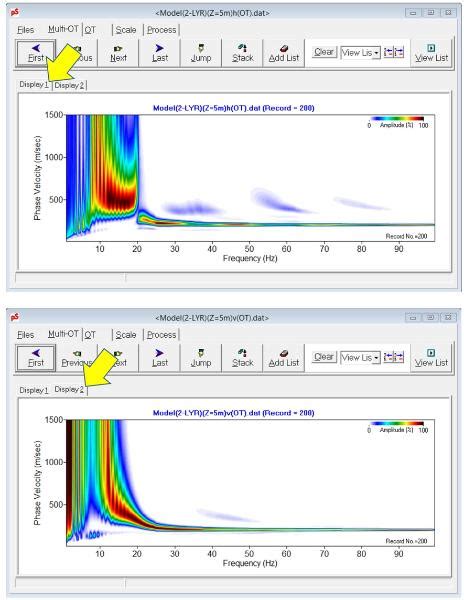Viewport: 464px width, 600px height.
Task: Click amplitude color bar in bottom v(OT) chart
Action: coord(397,424)
